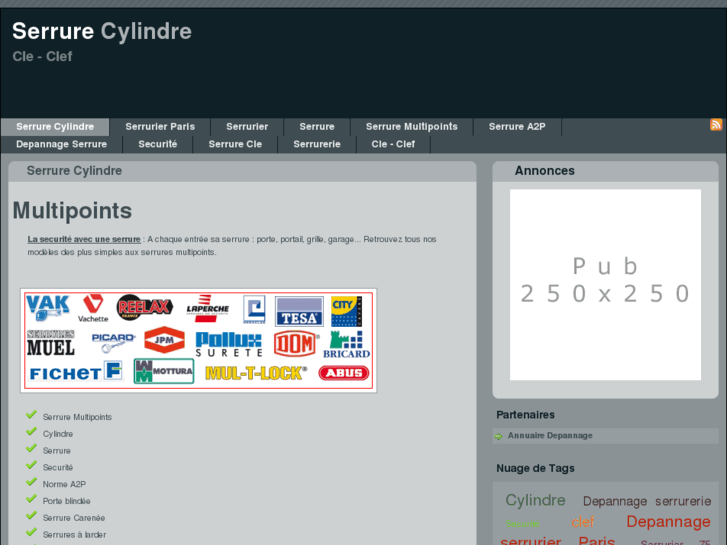Click the green arrow beside Annuaire Depannage
Screen dimensions: 727x545
(x=499, y=436)
